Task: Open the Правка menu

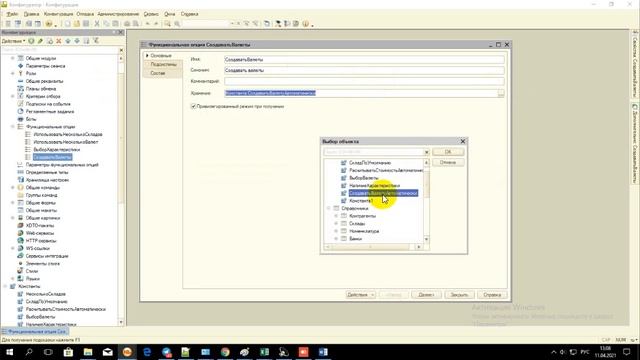Action: point(31,14)
